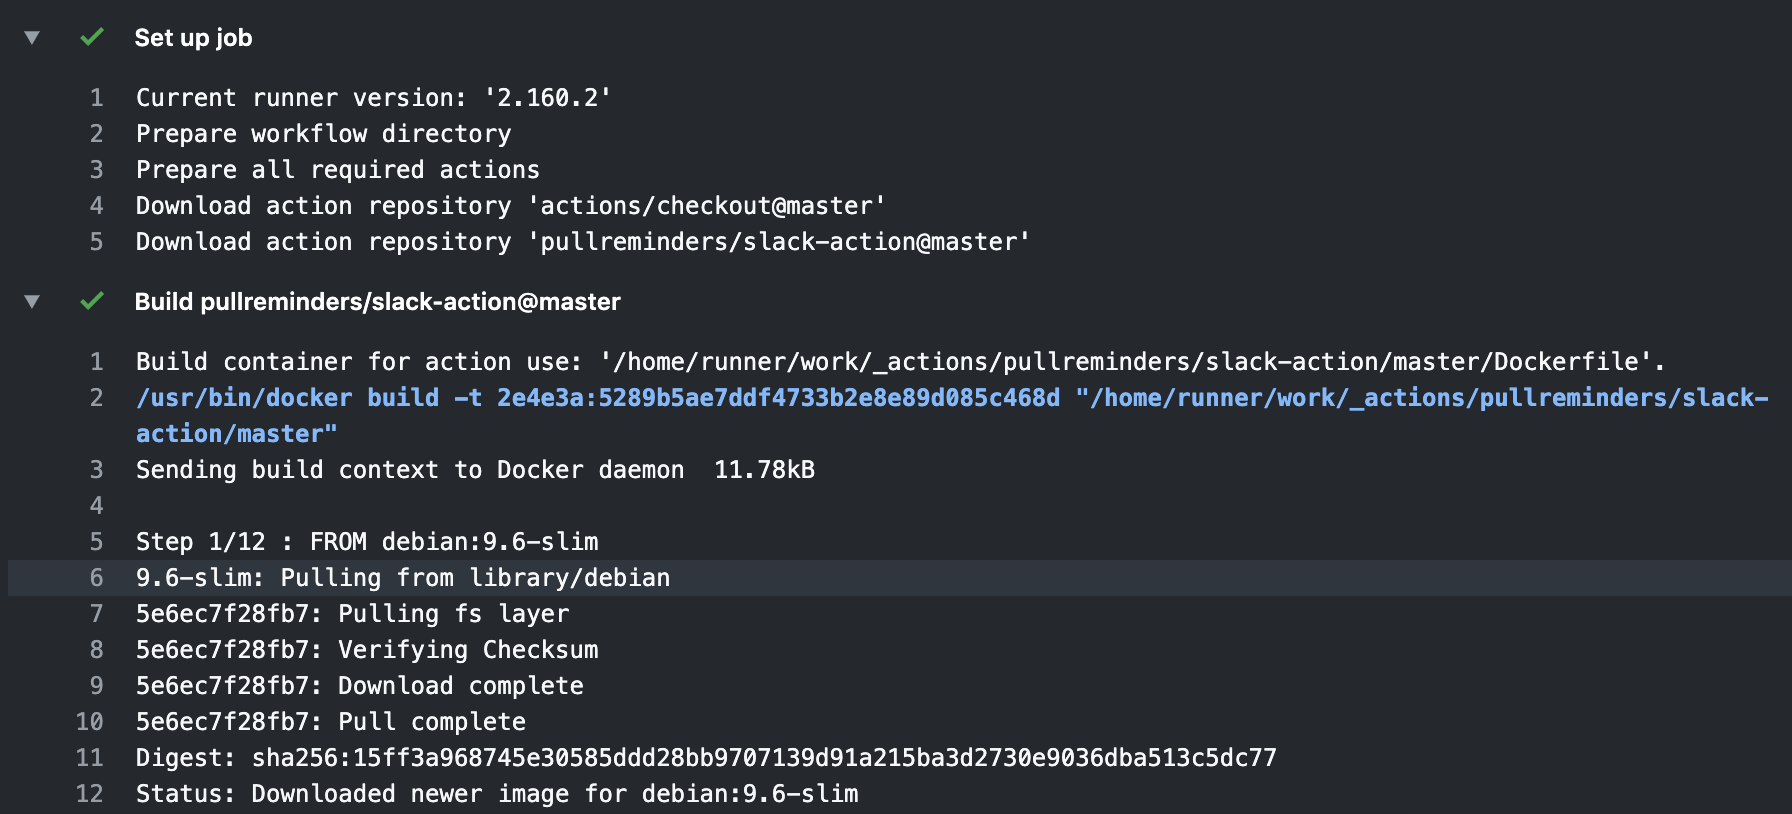Click the 'Prepare workflow directory' log line

pos(324,134)
